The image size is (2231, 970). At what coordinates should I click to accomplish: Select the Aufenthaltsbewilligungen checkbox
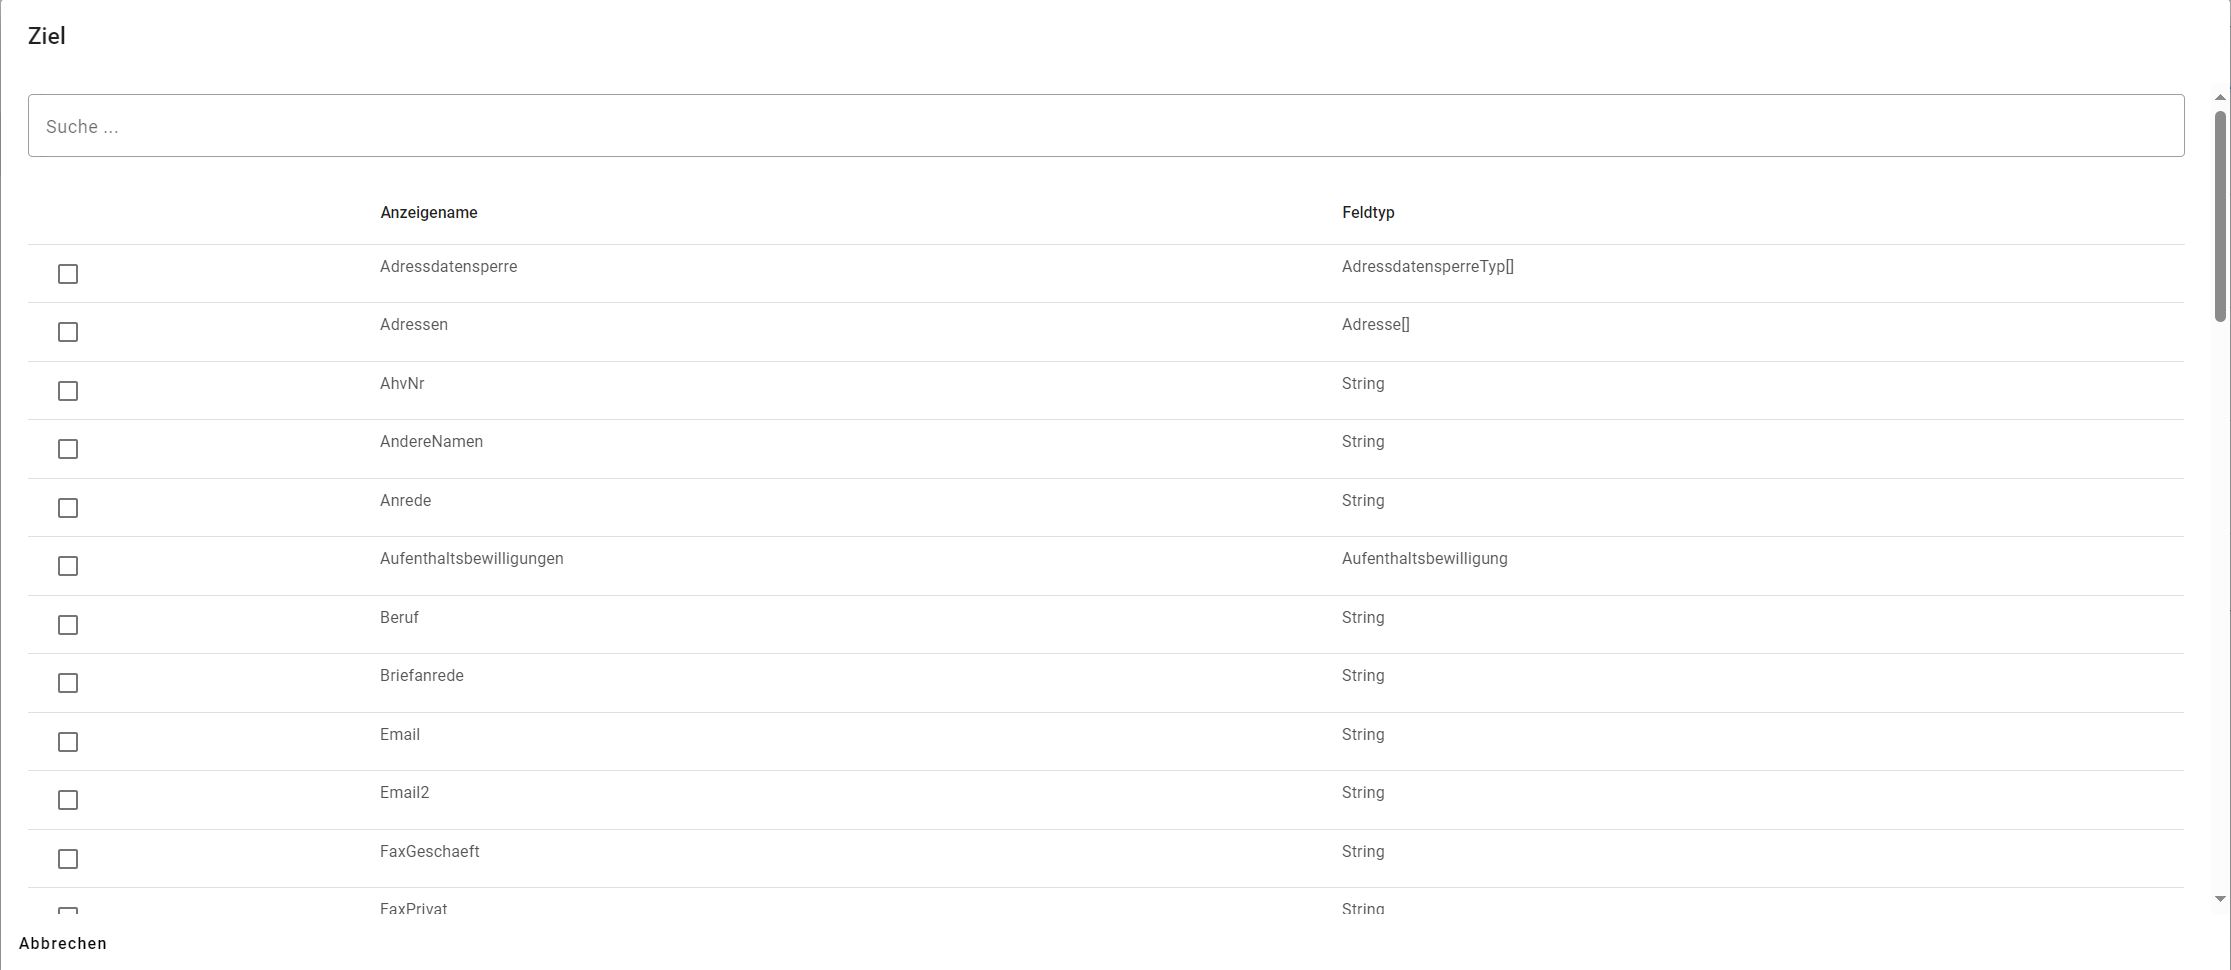[x=68, y=566]
